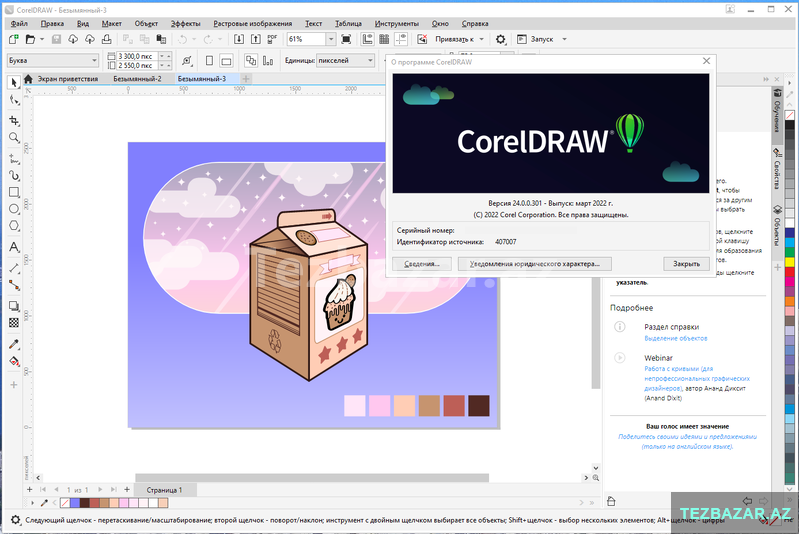Select the Artistic Media tool

click(14, 176)
